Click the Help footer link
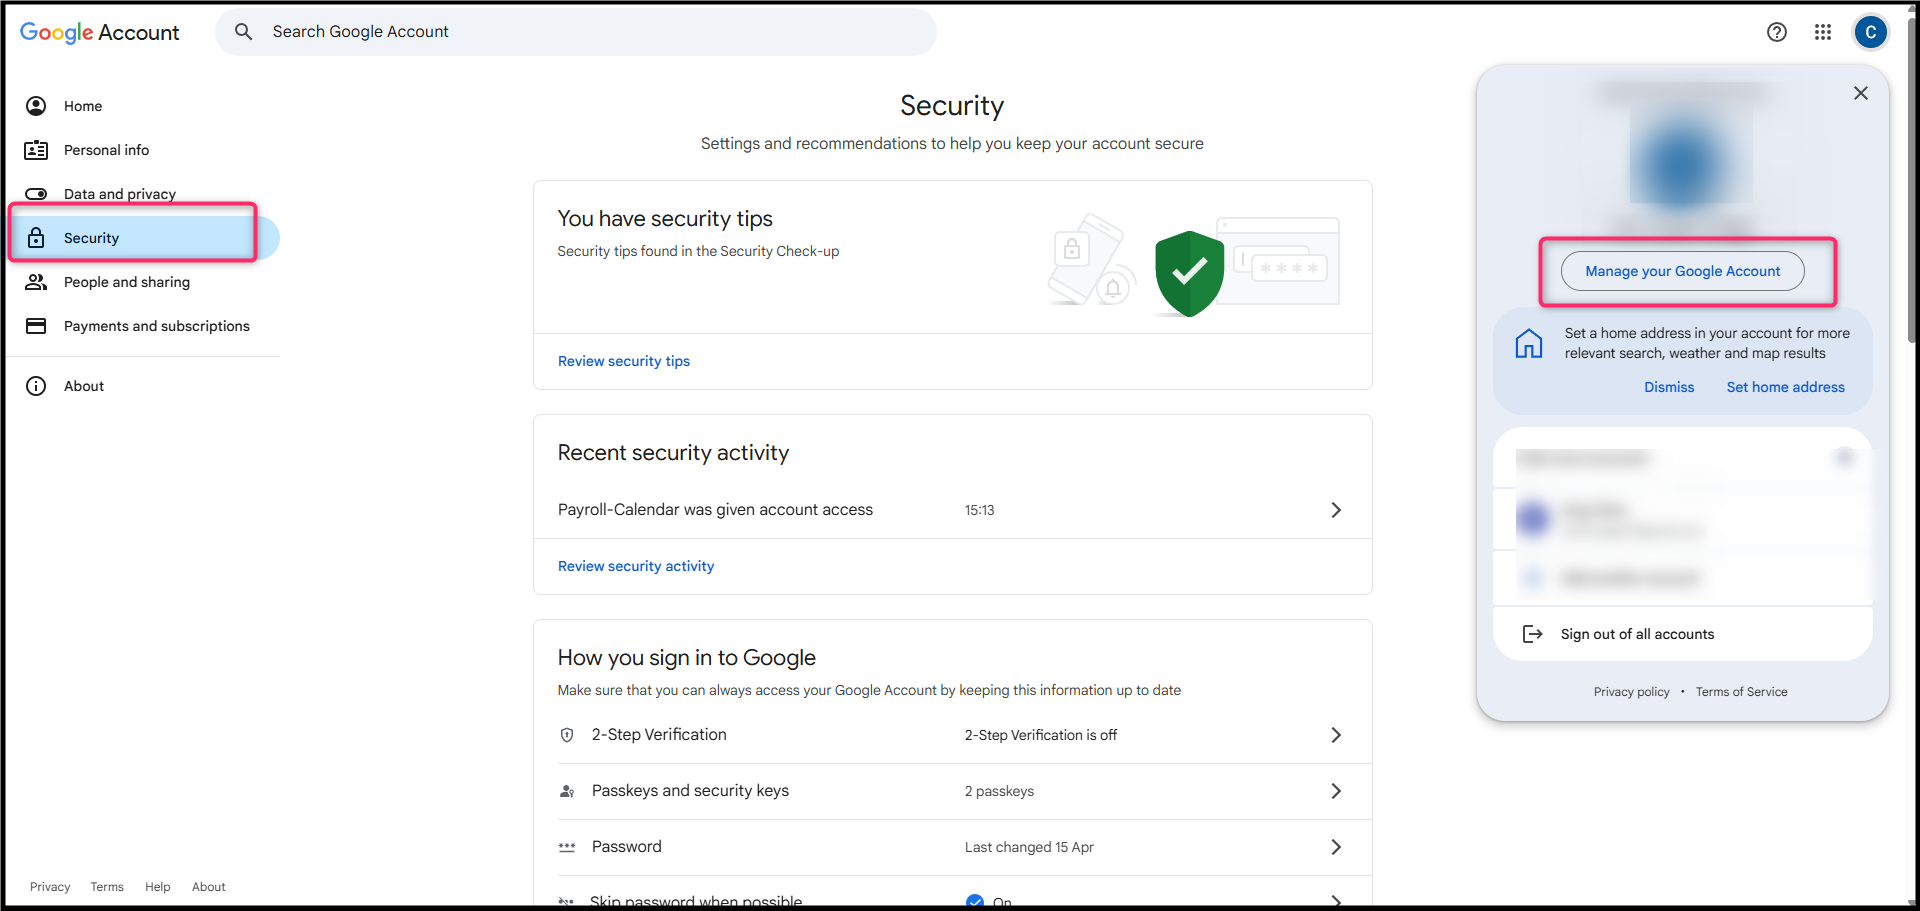Image resolution: width=1920 pixels, height=911 pixels. click(158, 887)
